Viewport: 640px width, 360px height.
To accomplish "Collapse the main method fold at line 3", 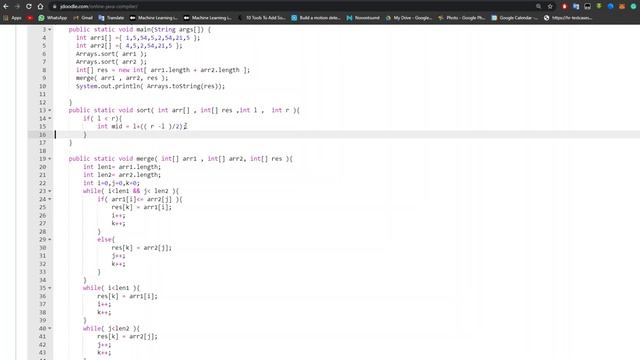I will 50,30.
